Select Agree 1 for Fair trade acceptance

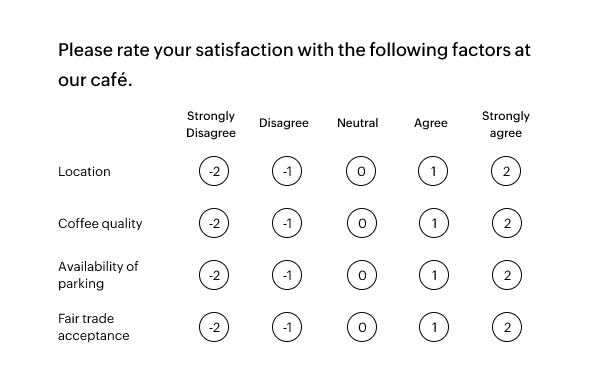point(434,327)
